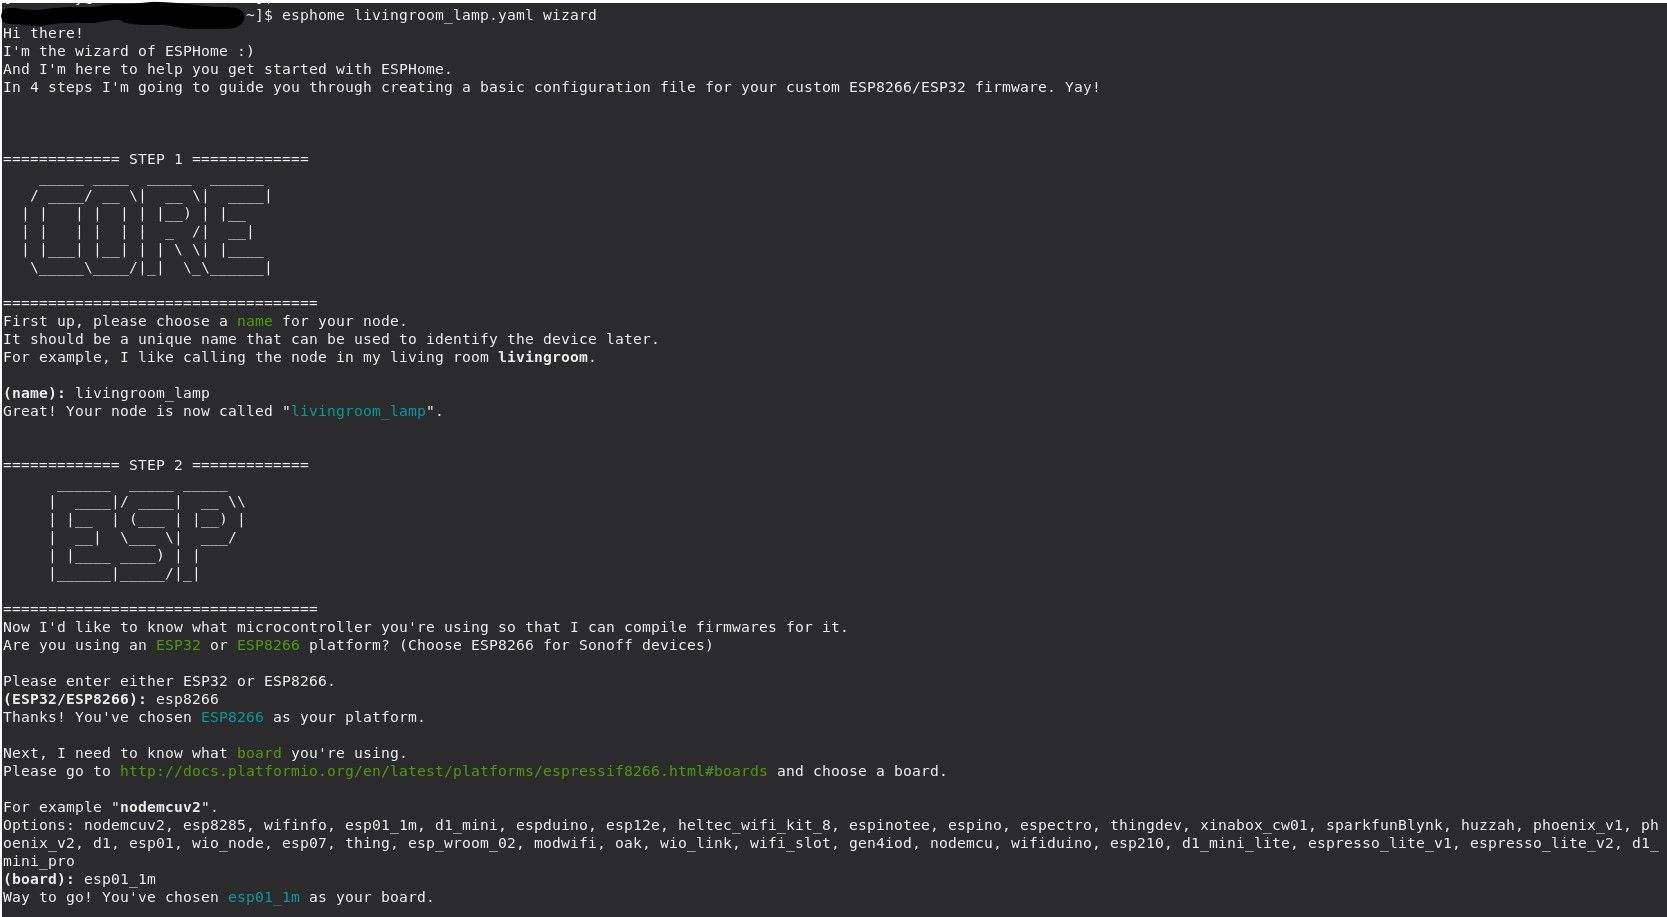Click 'gen4iod' in the Options list
The height and width of the screenshot is (917, 1667).
click(880, 843)
